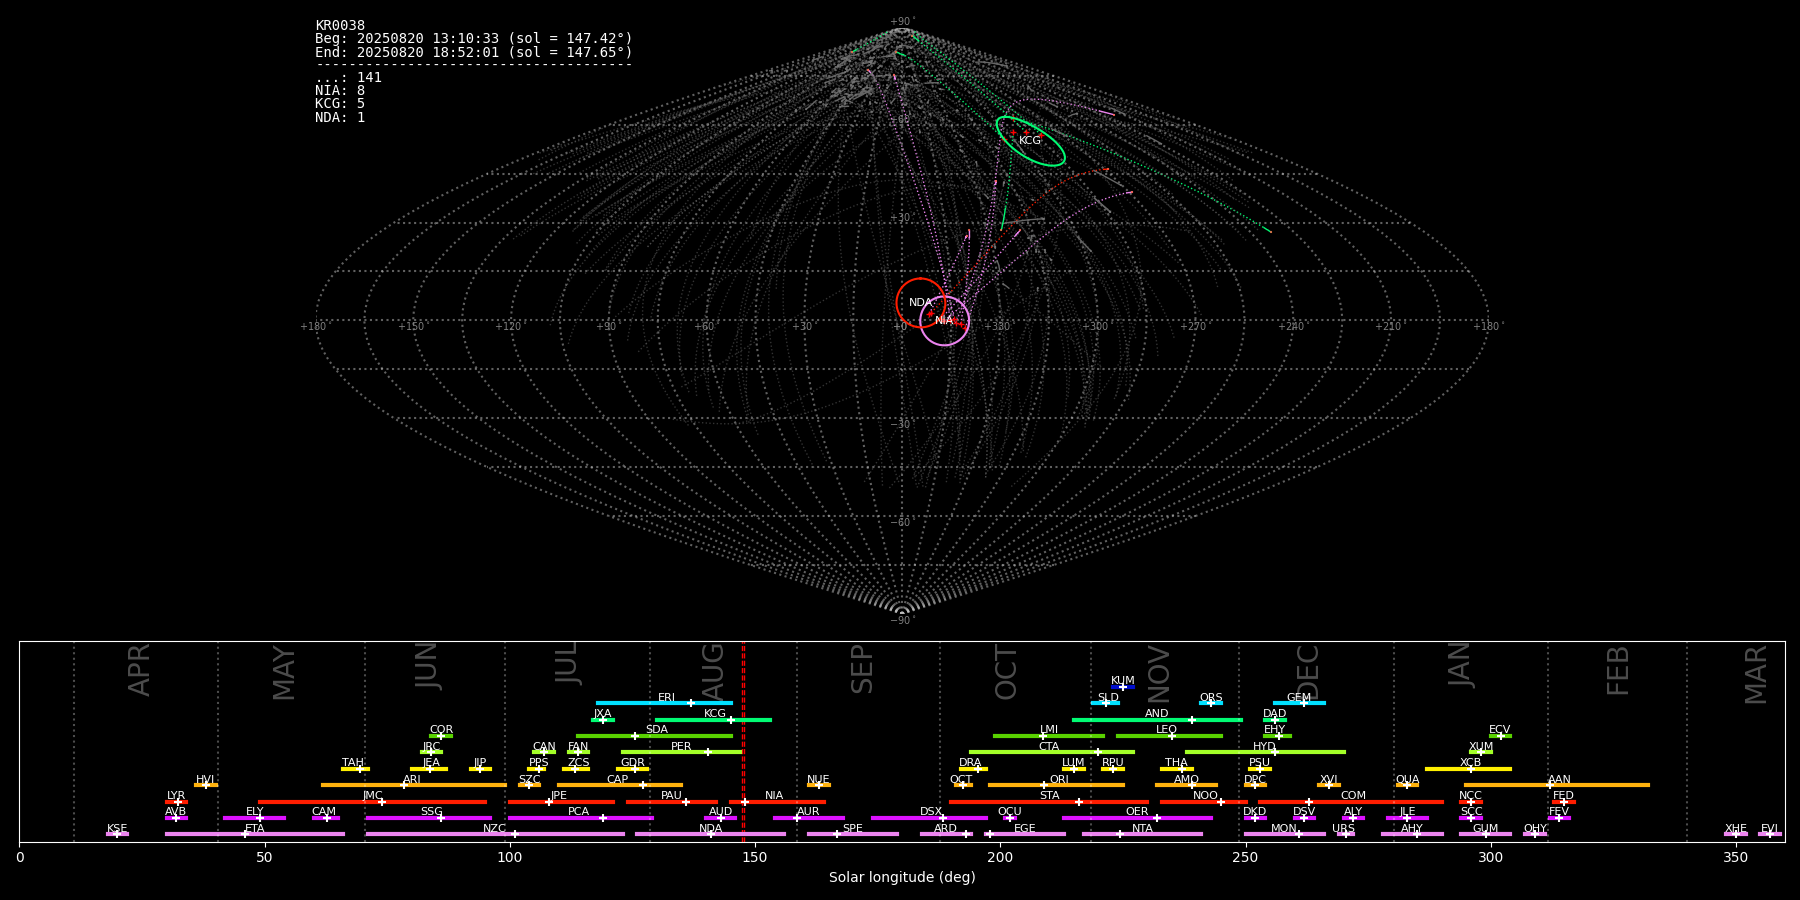Select the XCB shower bar

click(1468, 768)
